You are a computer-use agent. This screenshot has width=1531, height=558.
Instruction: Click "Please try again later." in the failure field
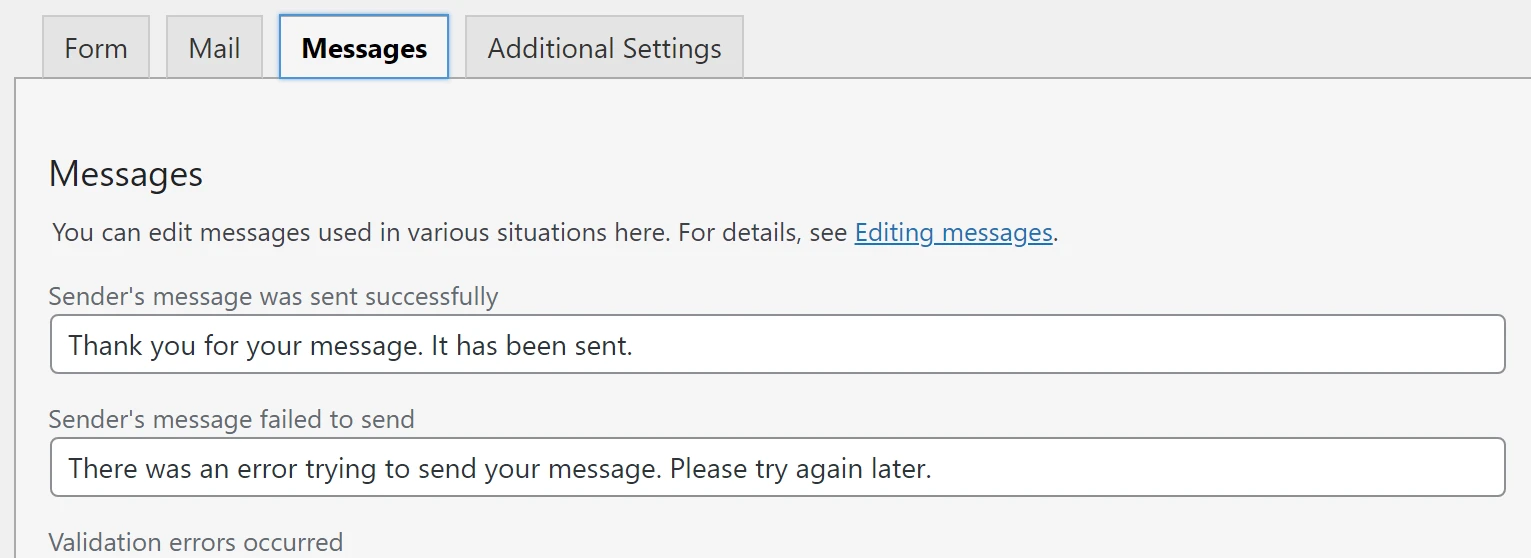[800, 468]
